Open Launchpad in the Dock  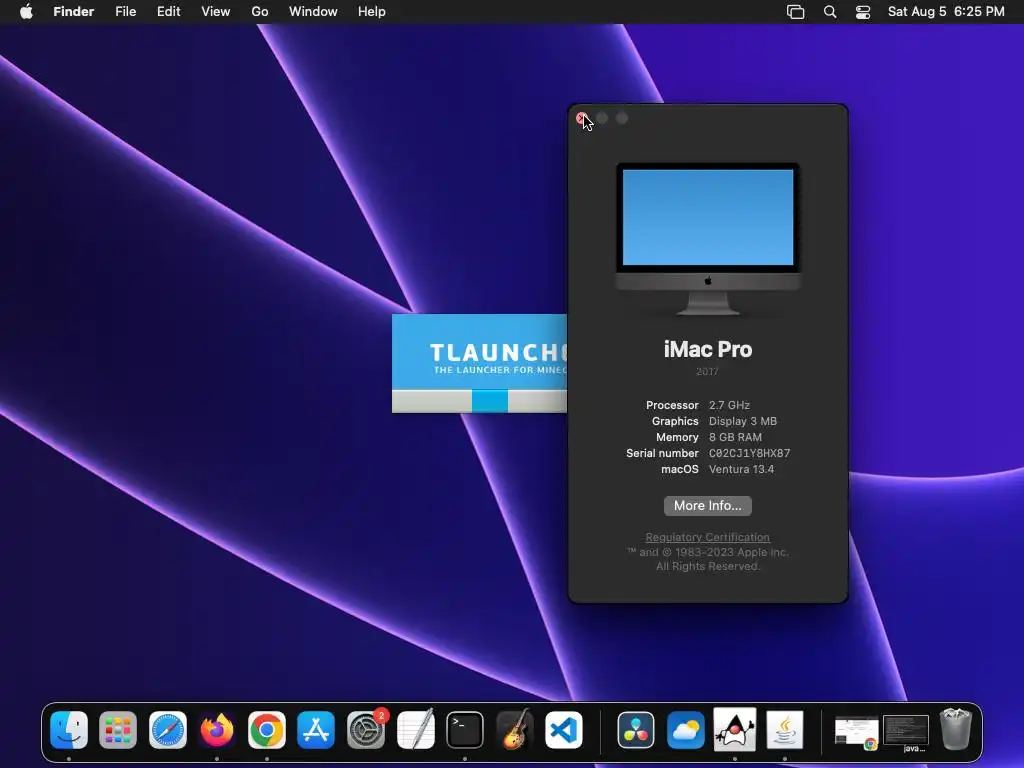[x=118, y=729]
